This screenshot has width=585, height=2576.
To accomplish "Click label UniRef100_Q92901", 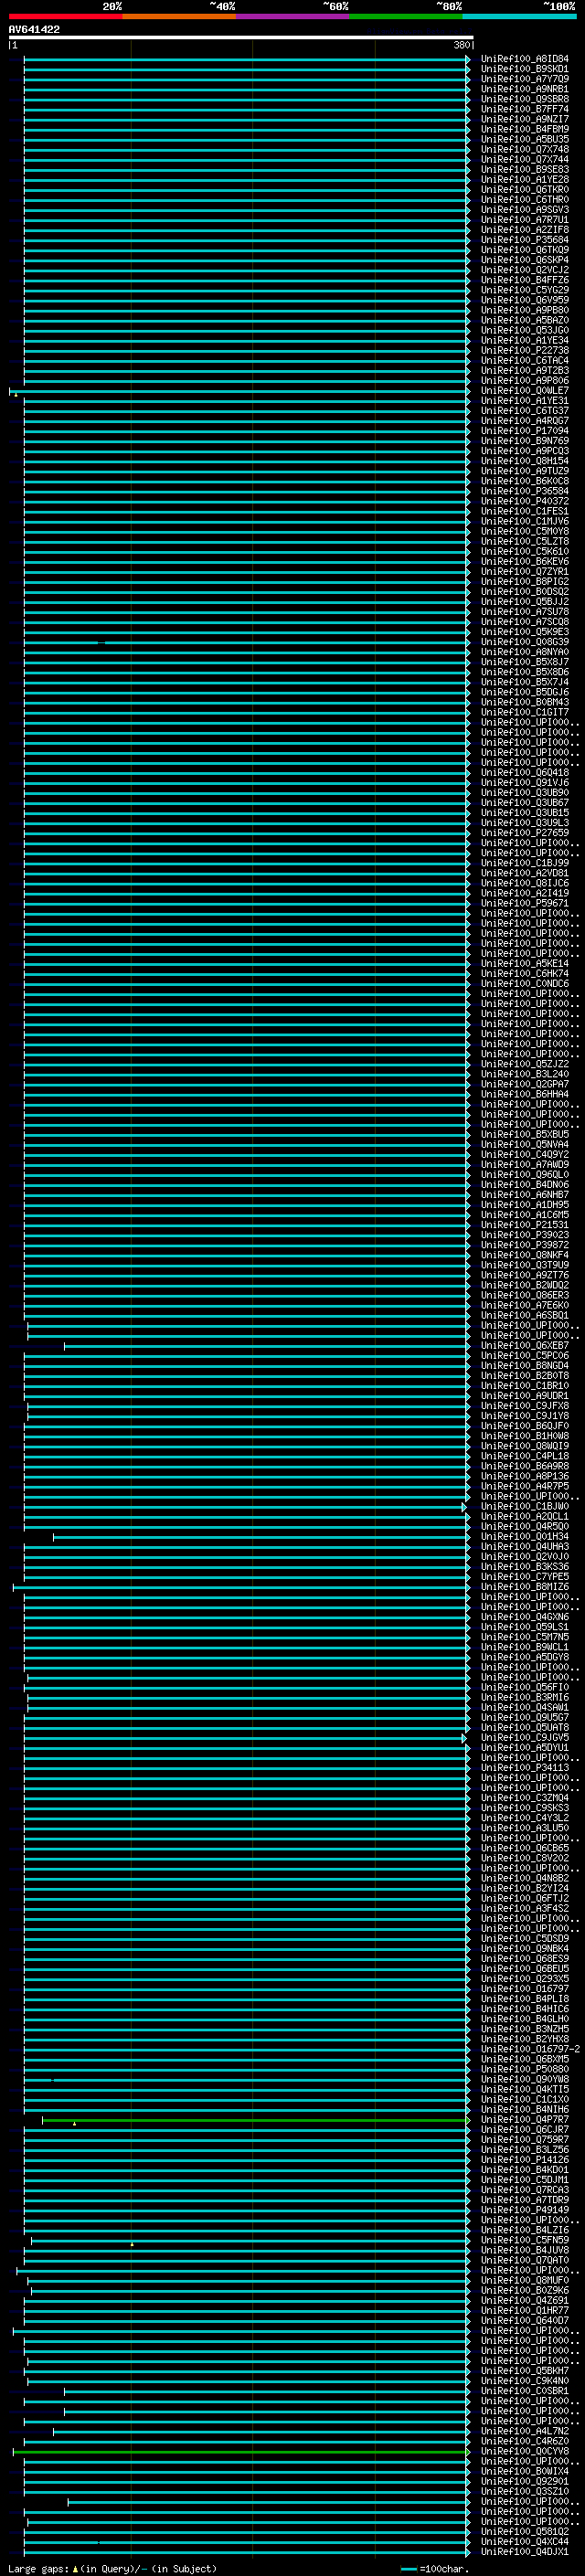I will 525,2482.
